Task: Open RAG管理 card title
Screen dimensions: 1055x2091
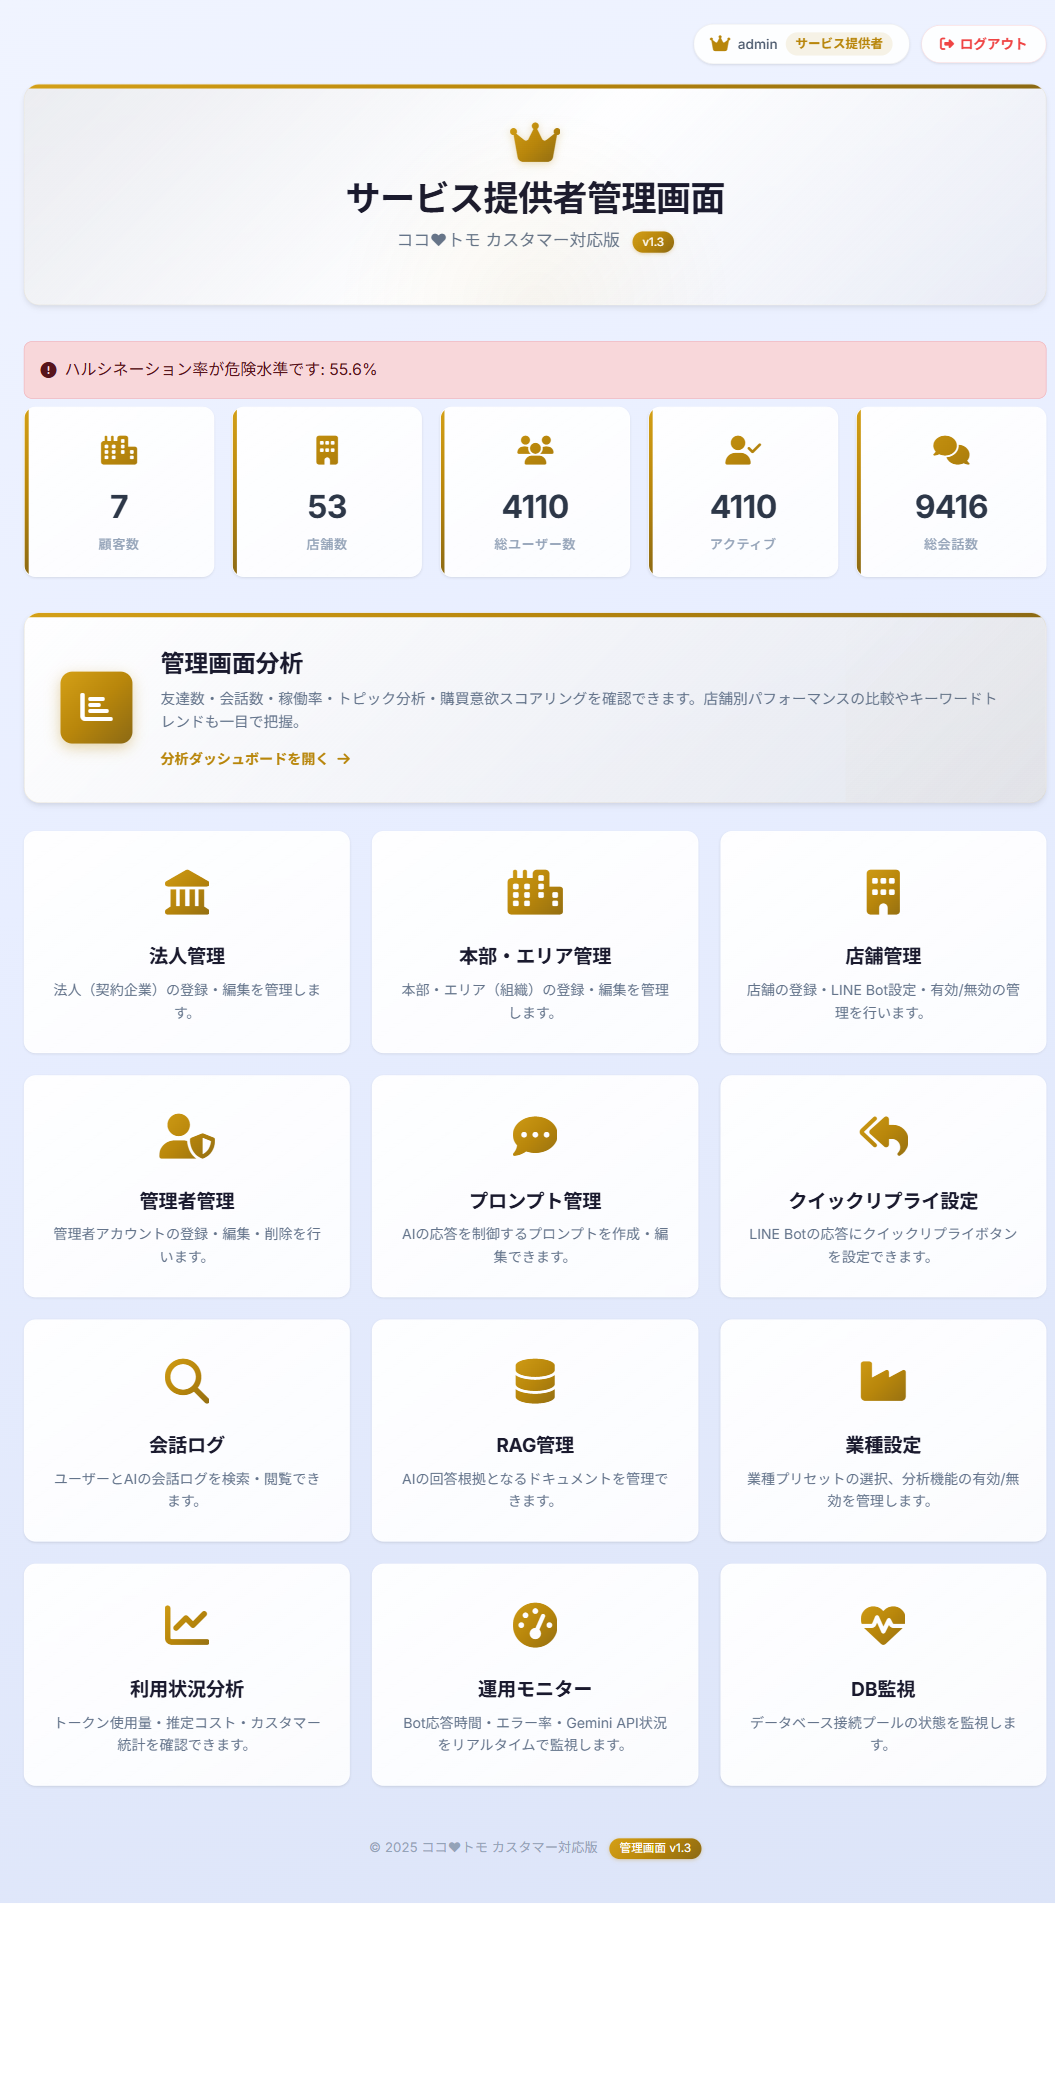Action: click(535, 1445)
